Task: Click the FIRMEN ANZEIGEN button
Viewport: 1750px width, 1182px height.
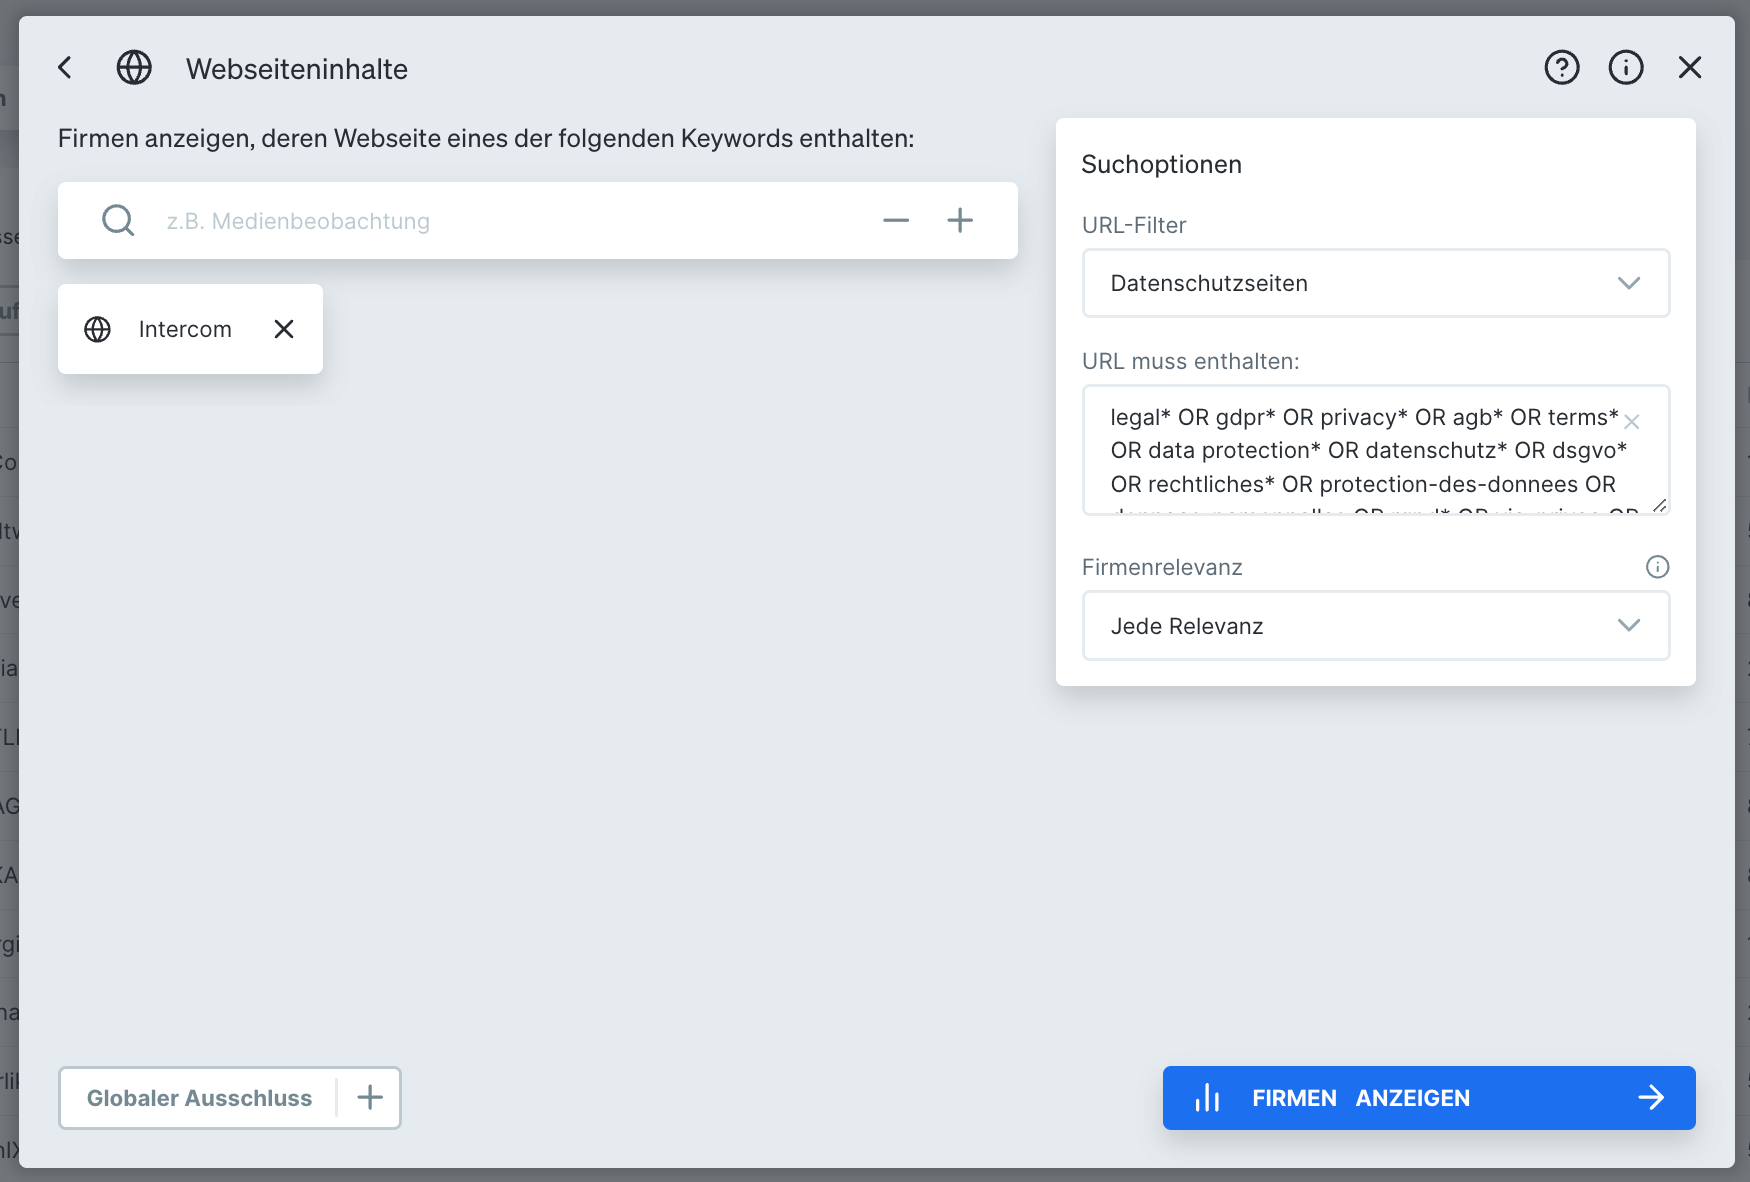Action: (x=1428, y=1097)
